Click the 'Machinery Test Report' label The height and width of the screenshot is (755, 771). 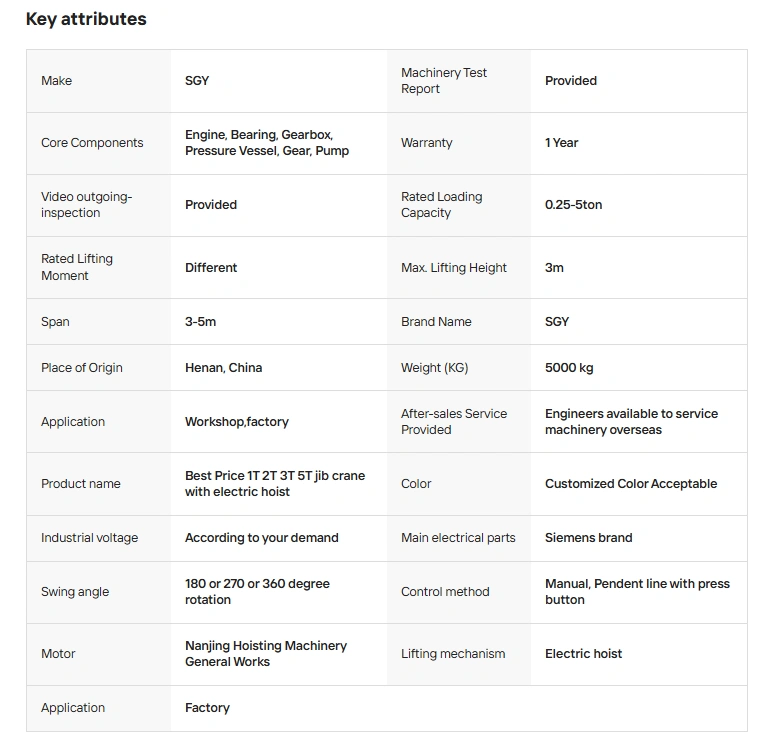pos(444,81)
